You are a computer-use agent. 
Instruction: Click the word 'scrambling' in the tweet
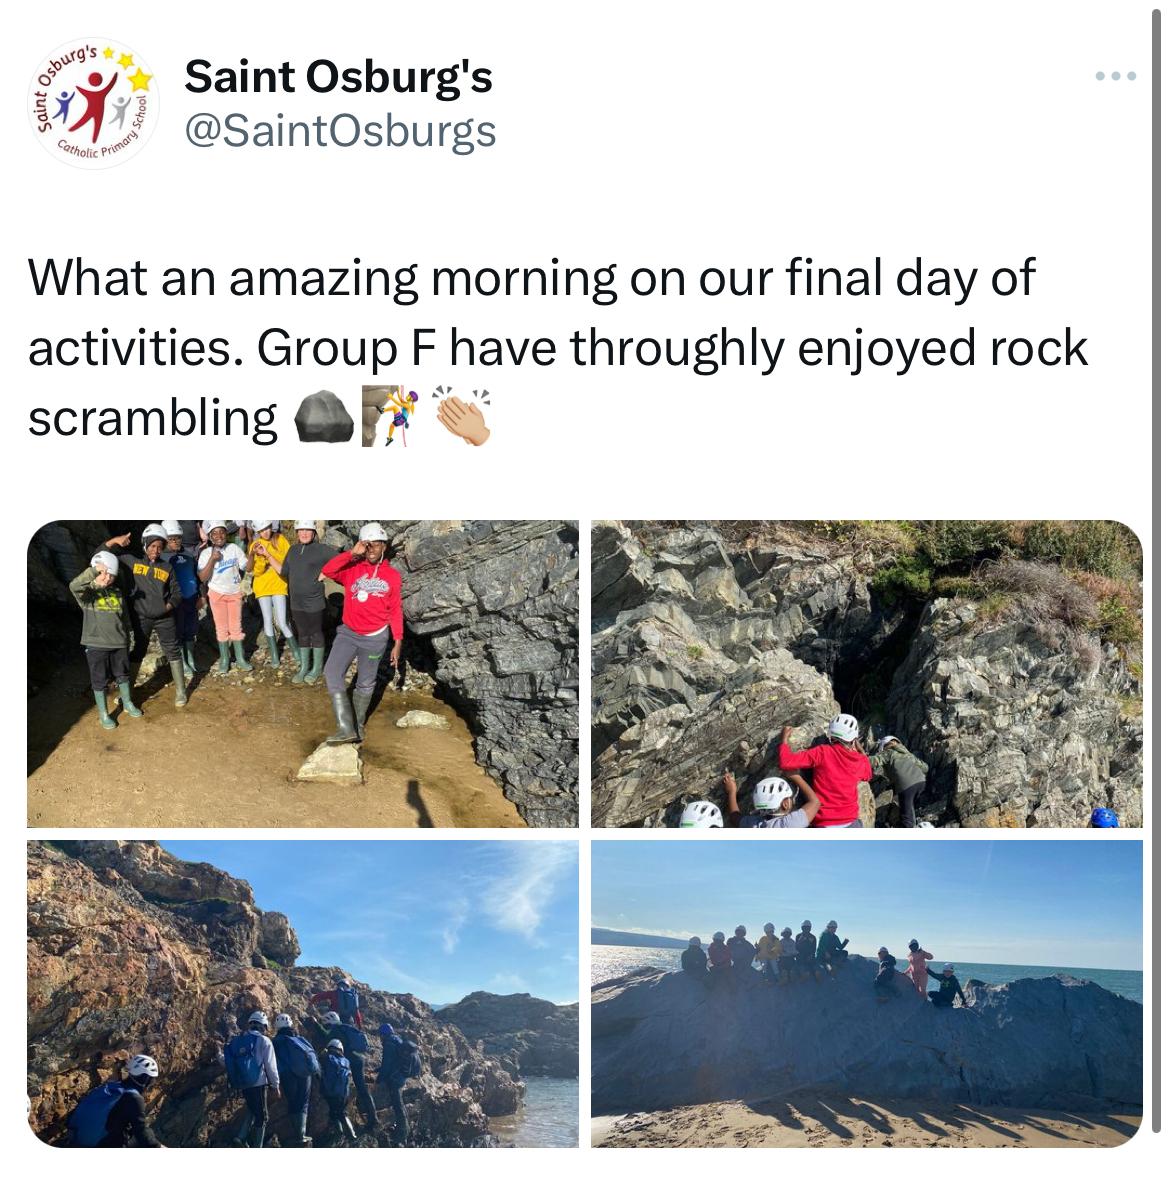coord(153,420)
